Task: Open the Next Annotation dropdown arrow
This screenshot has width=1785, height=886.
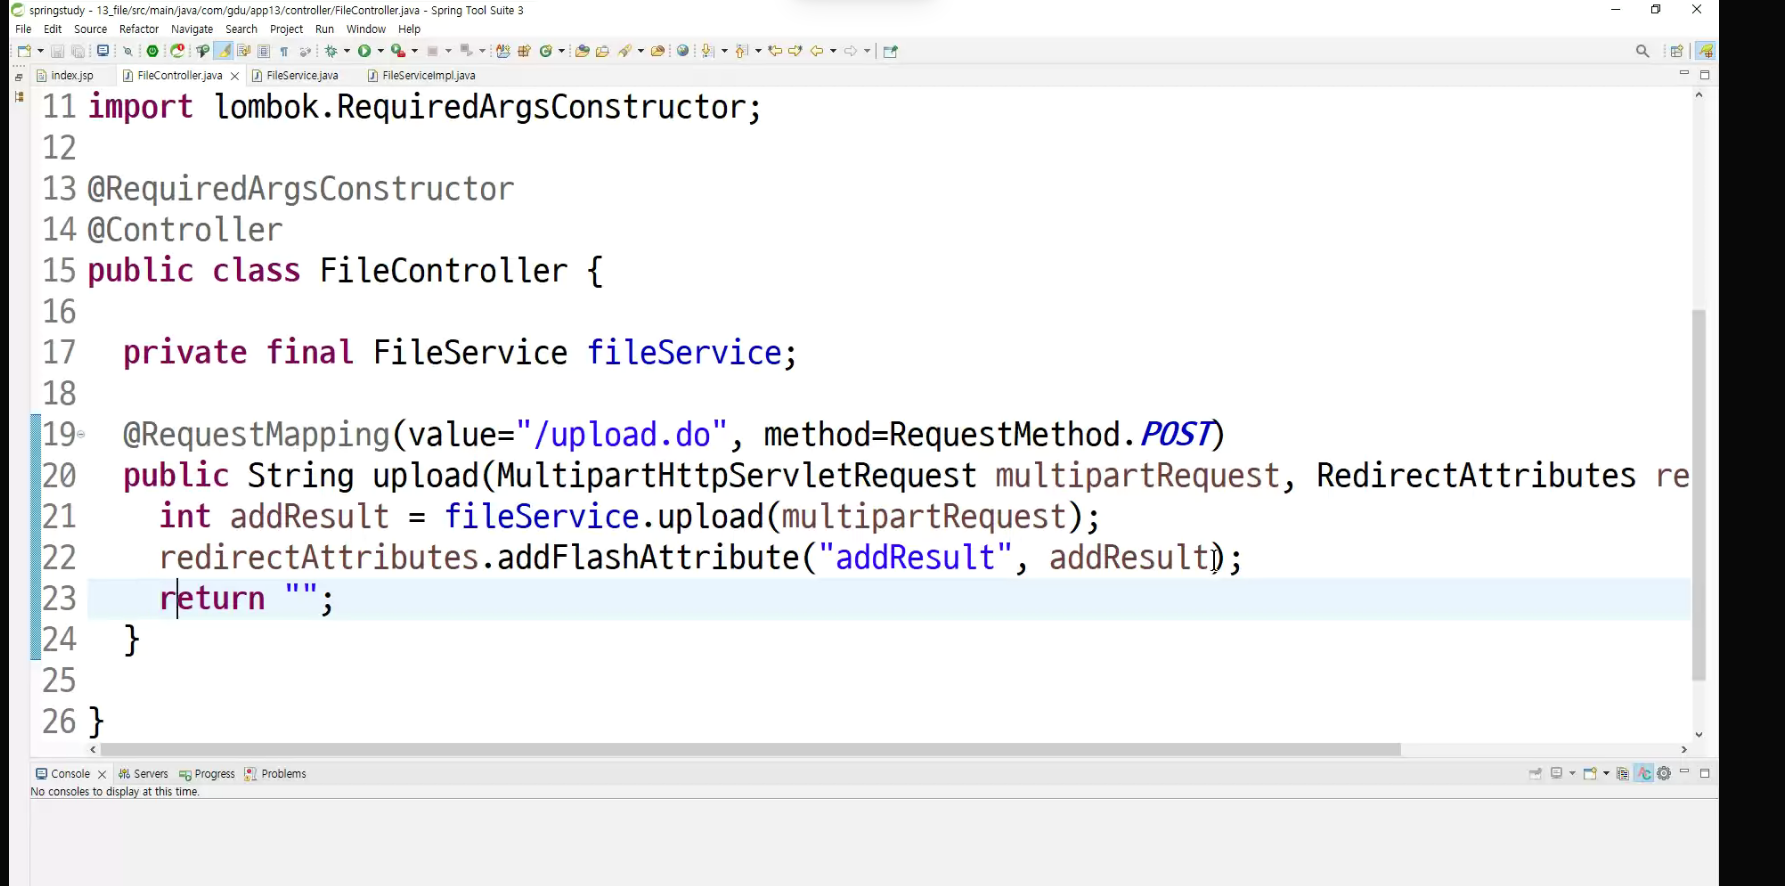Action: pos(725,51)
